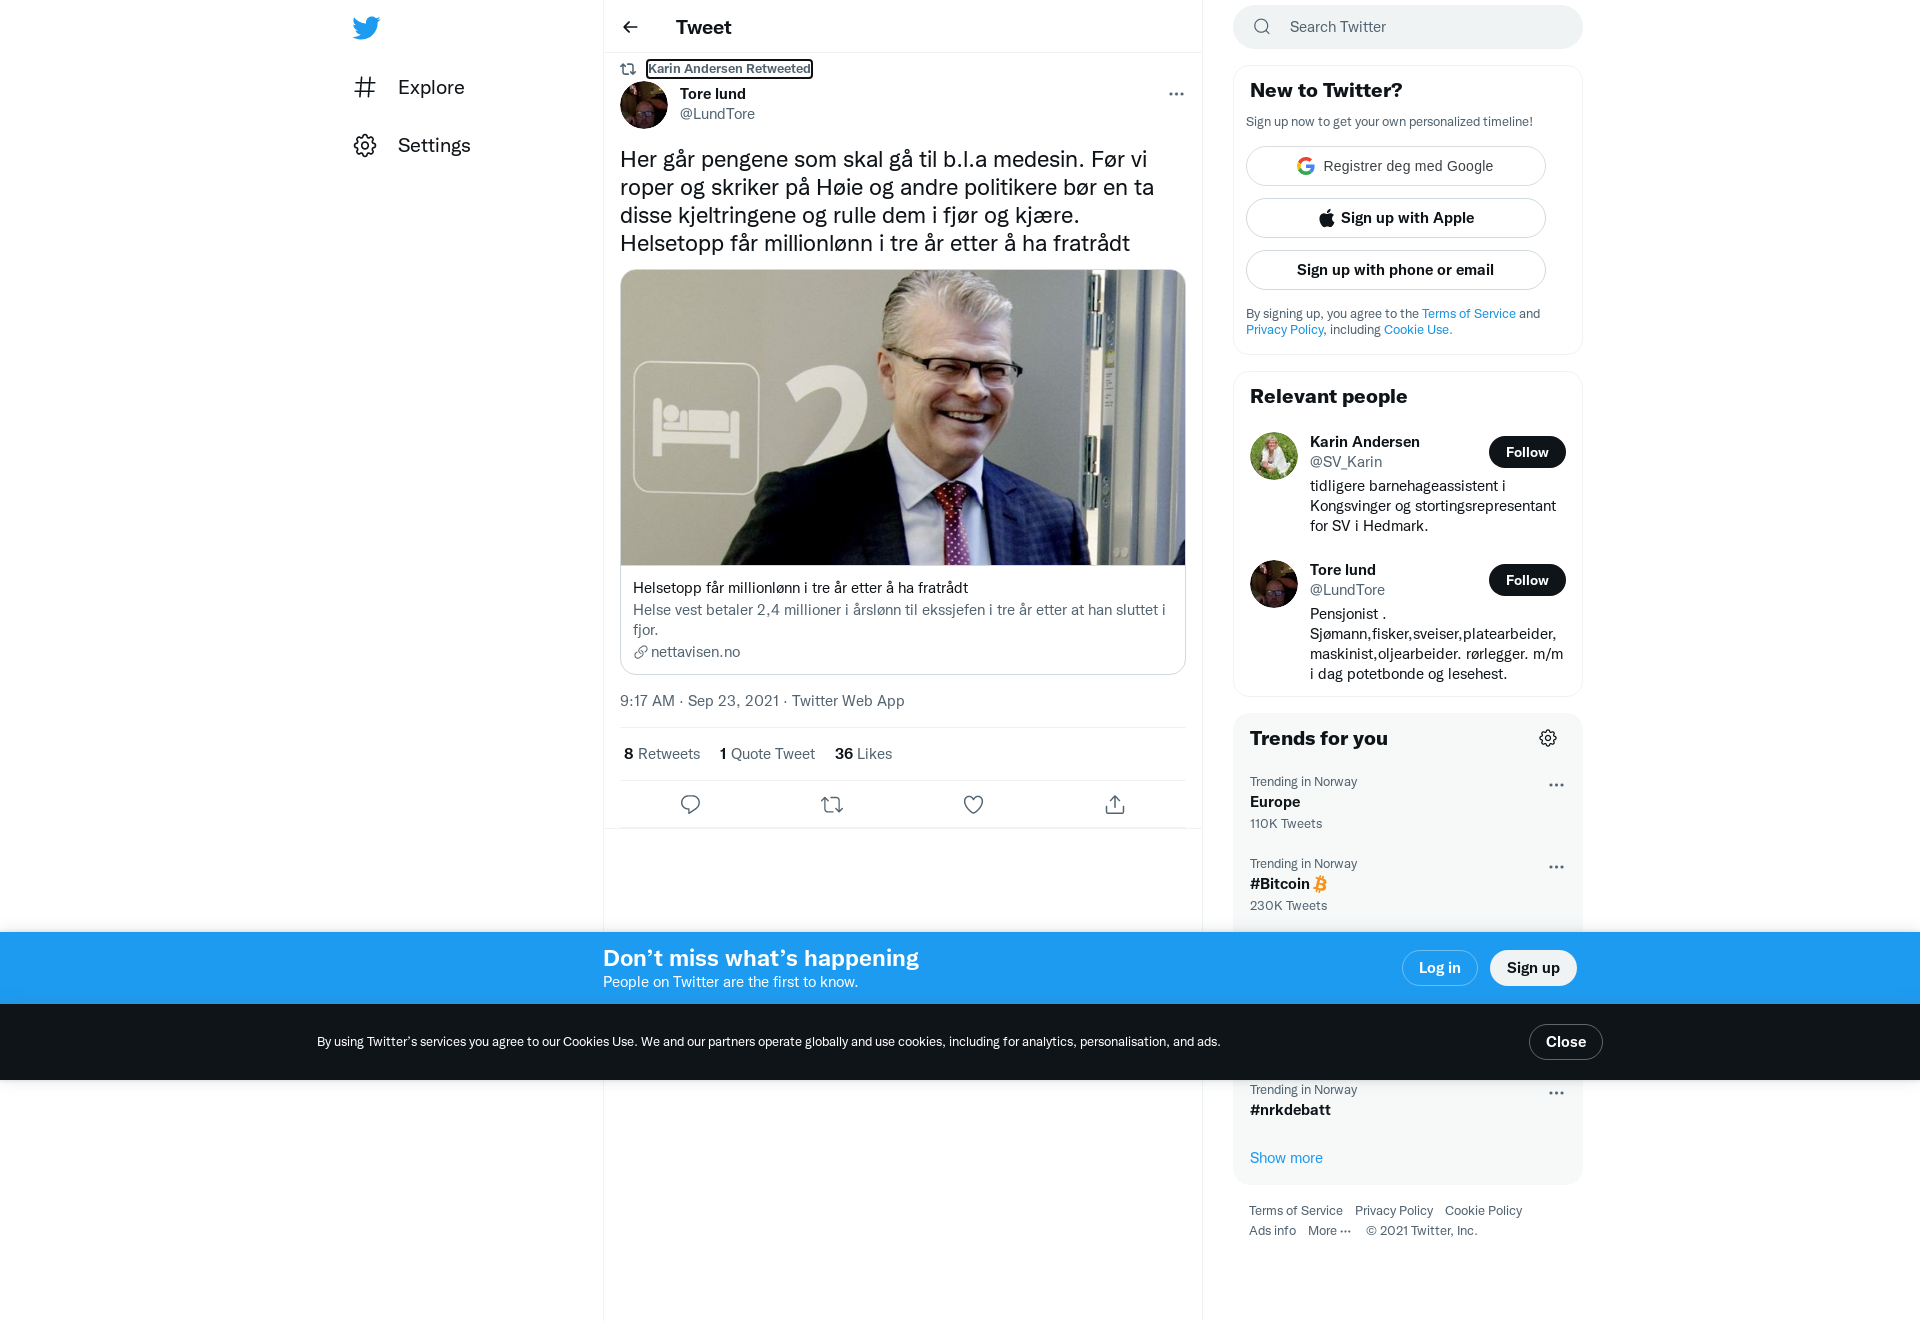Follow Karin Andersen
1920x1321 pixels.
point(1527,452)
